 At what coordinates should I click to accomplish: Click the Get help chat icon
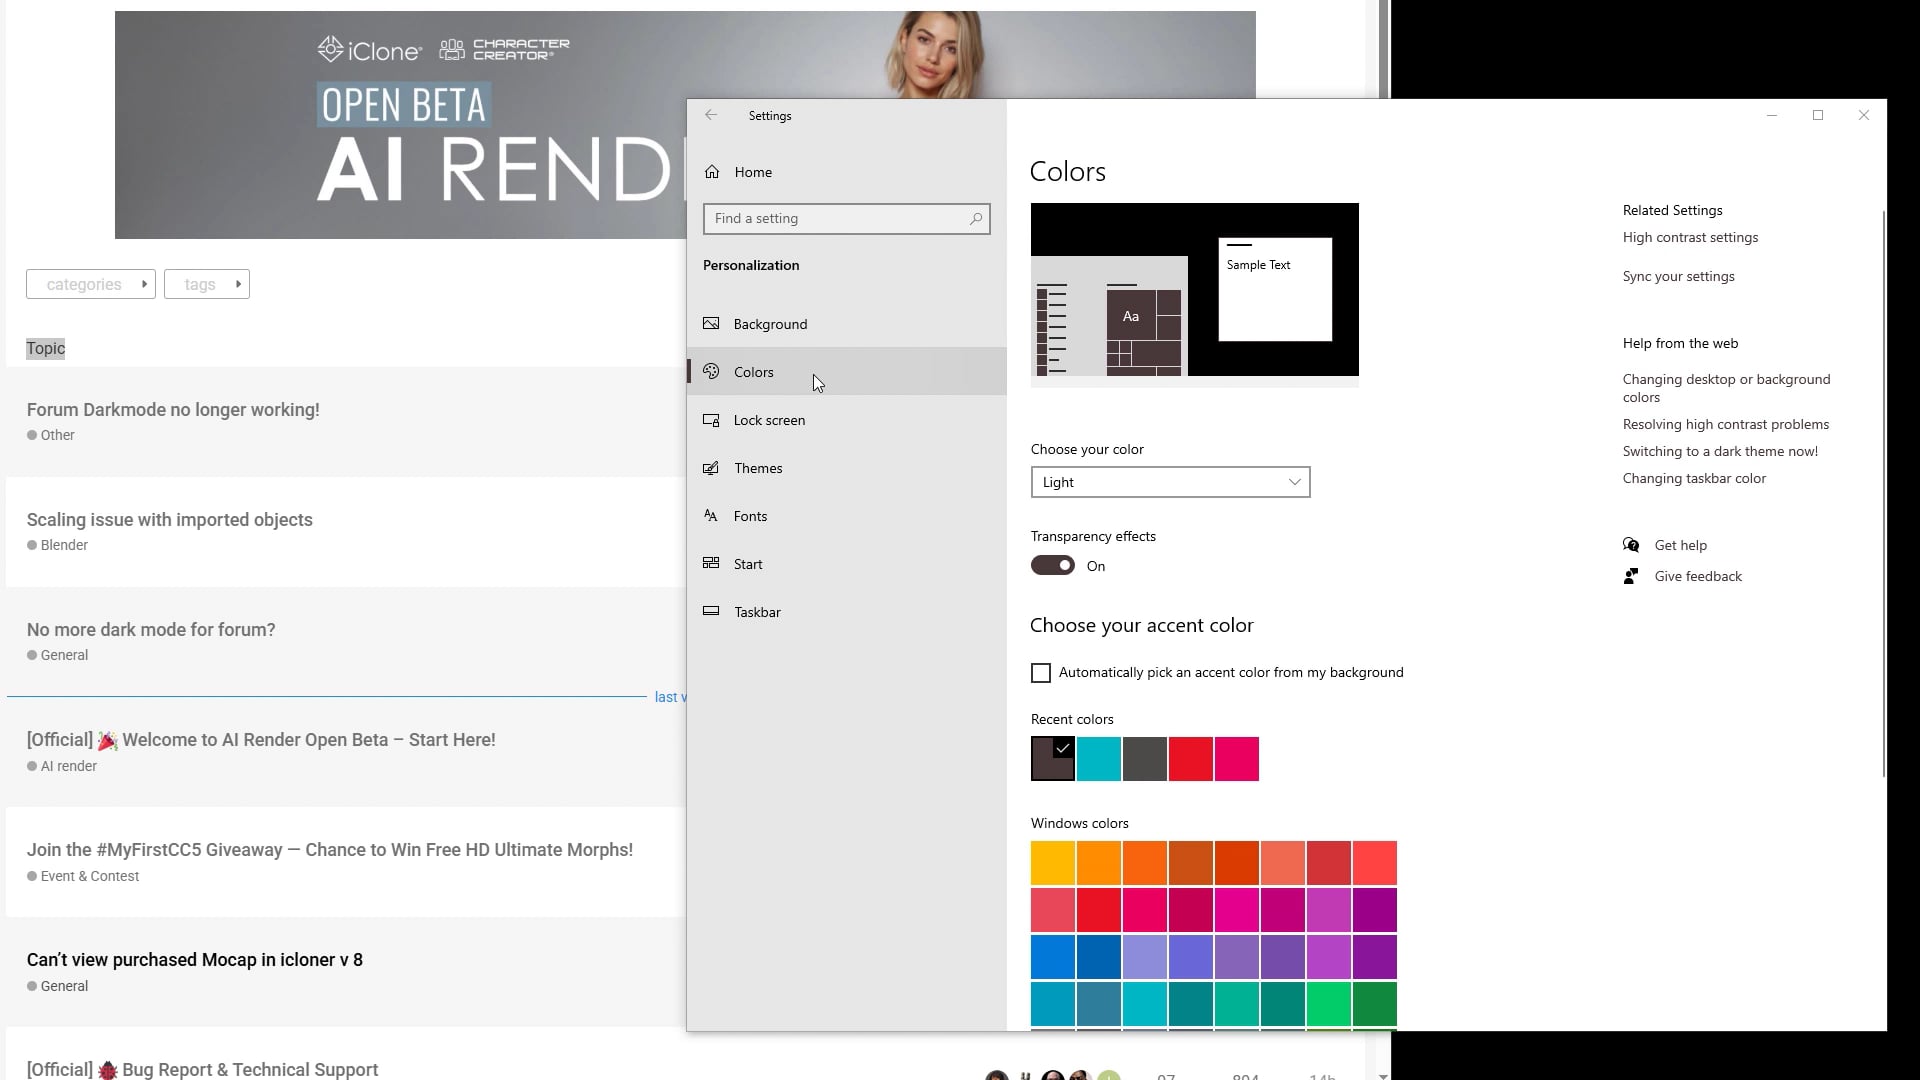(1631, 545)
